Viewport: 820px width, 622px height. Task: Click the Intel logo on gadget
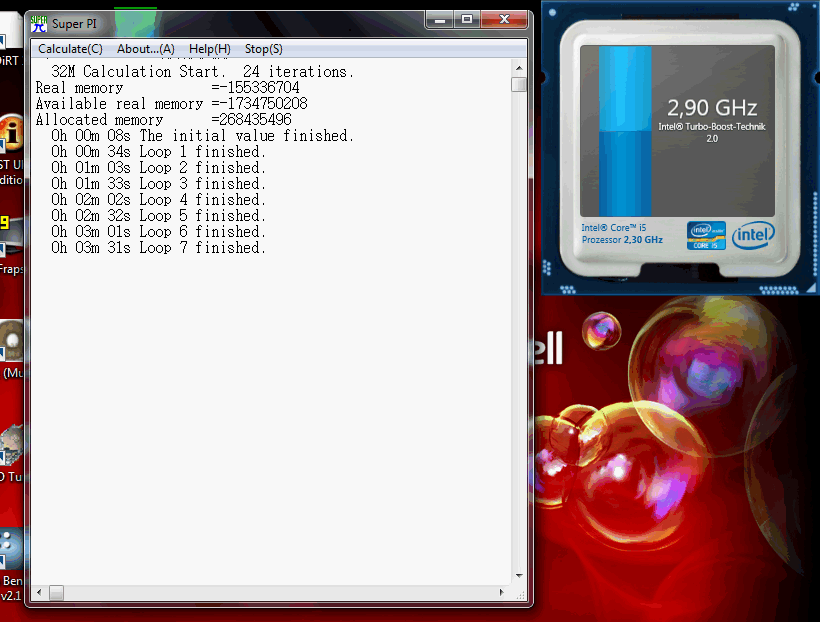[x=753, y=235]
